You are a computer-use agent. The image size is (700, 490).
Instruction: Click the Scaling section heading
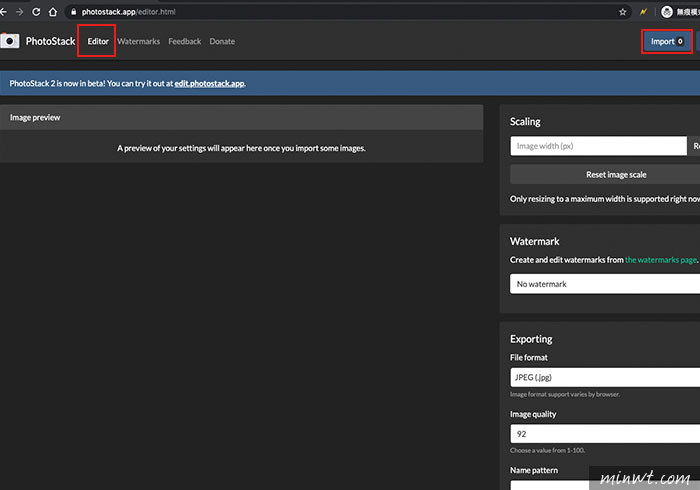click(525, 121)
